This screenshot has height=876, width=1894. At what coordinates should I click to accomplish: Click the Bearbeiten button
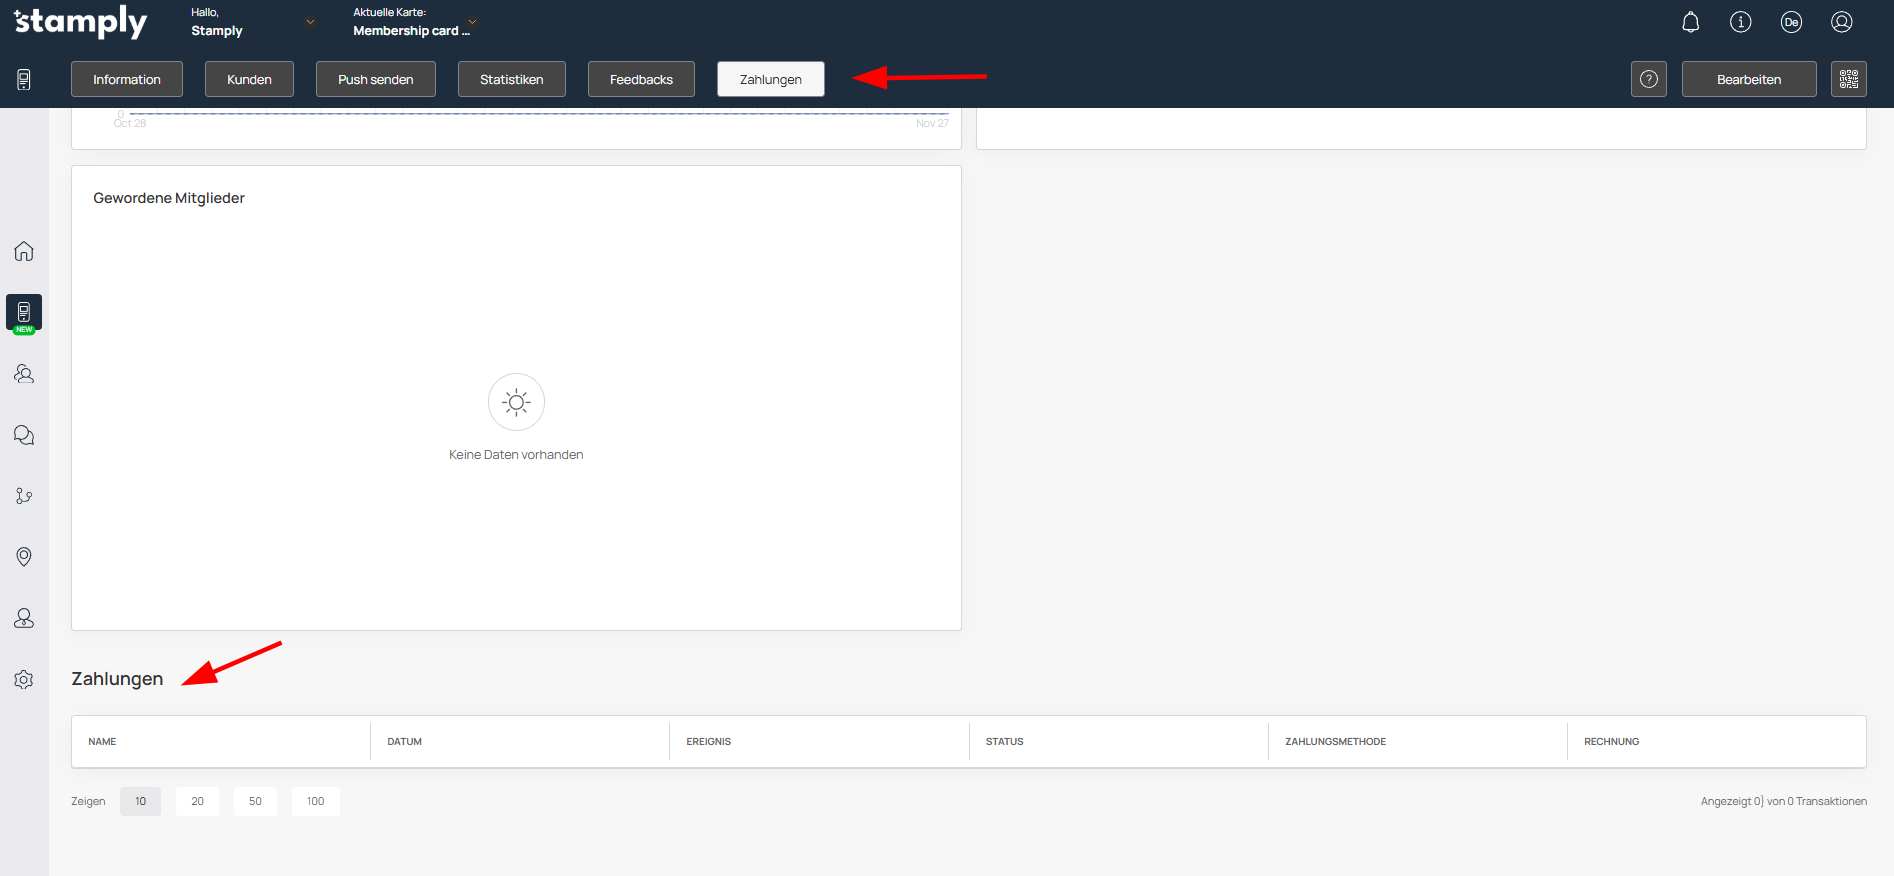tap(1748, 79)
